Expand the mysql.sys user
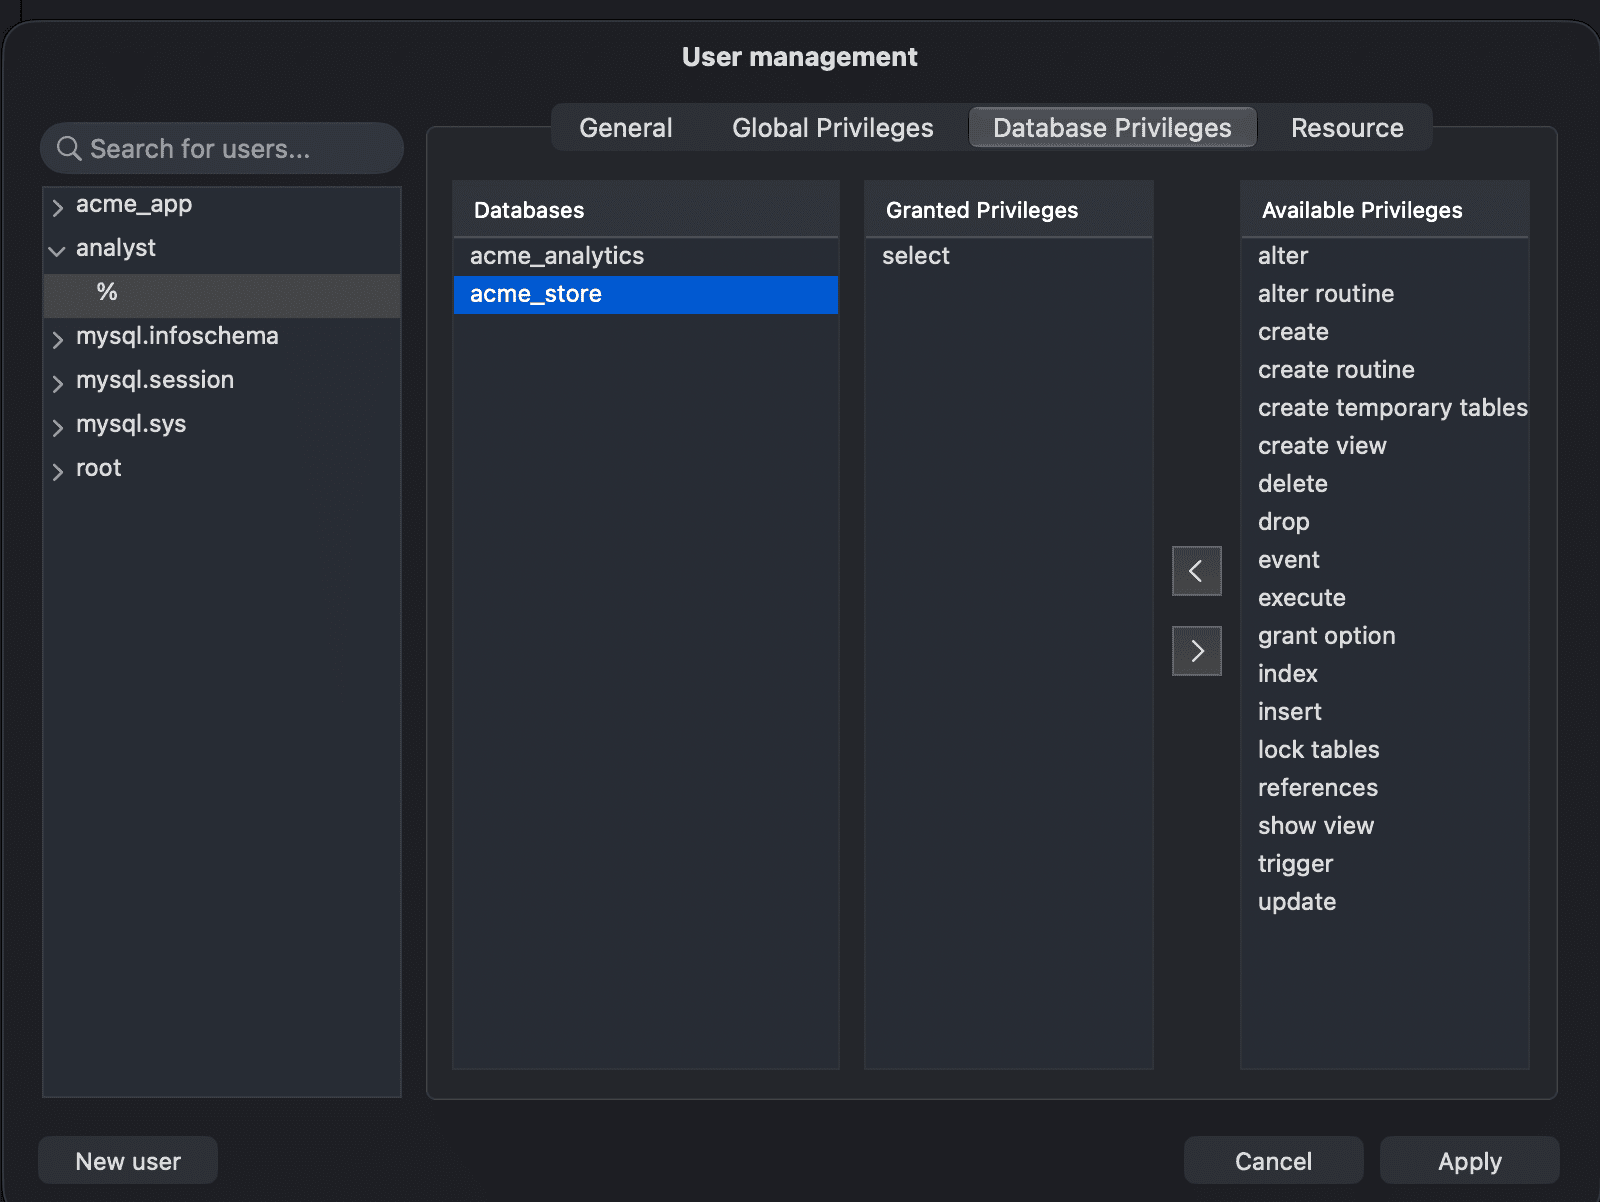Image resolution: width=1600 pixels, height=1202 pixels. pos(58,427)
